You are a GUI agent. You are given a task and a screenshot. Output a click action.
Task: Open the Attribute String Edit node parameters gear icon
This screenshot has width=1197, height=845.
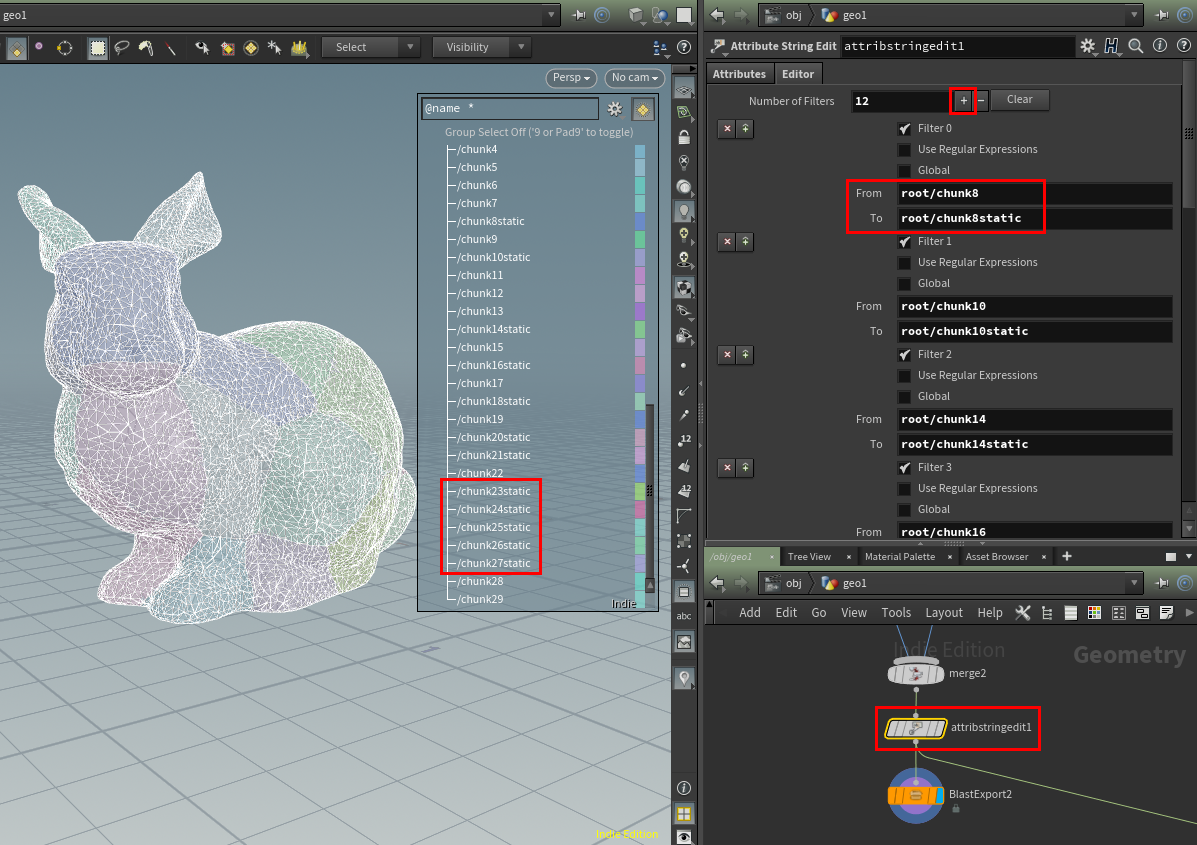point(1089,45)
